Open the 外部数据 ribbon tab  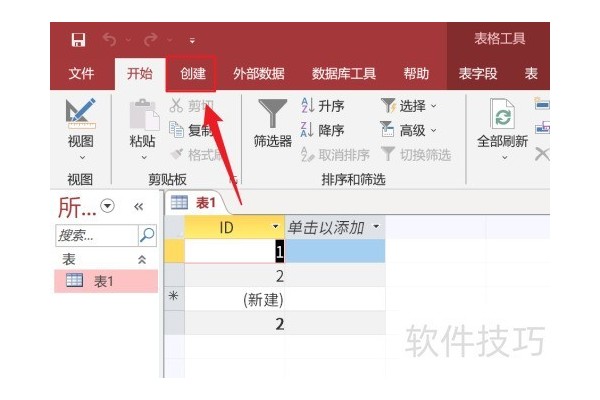click(x=259, y=73)
